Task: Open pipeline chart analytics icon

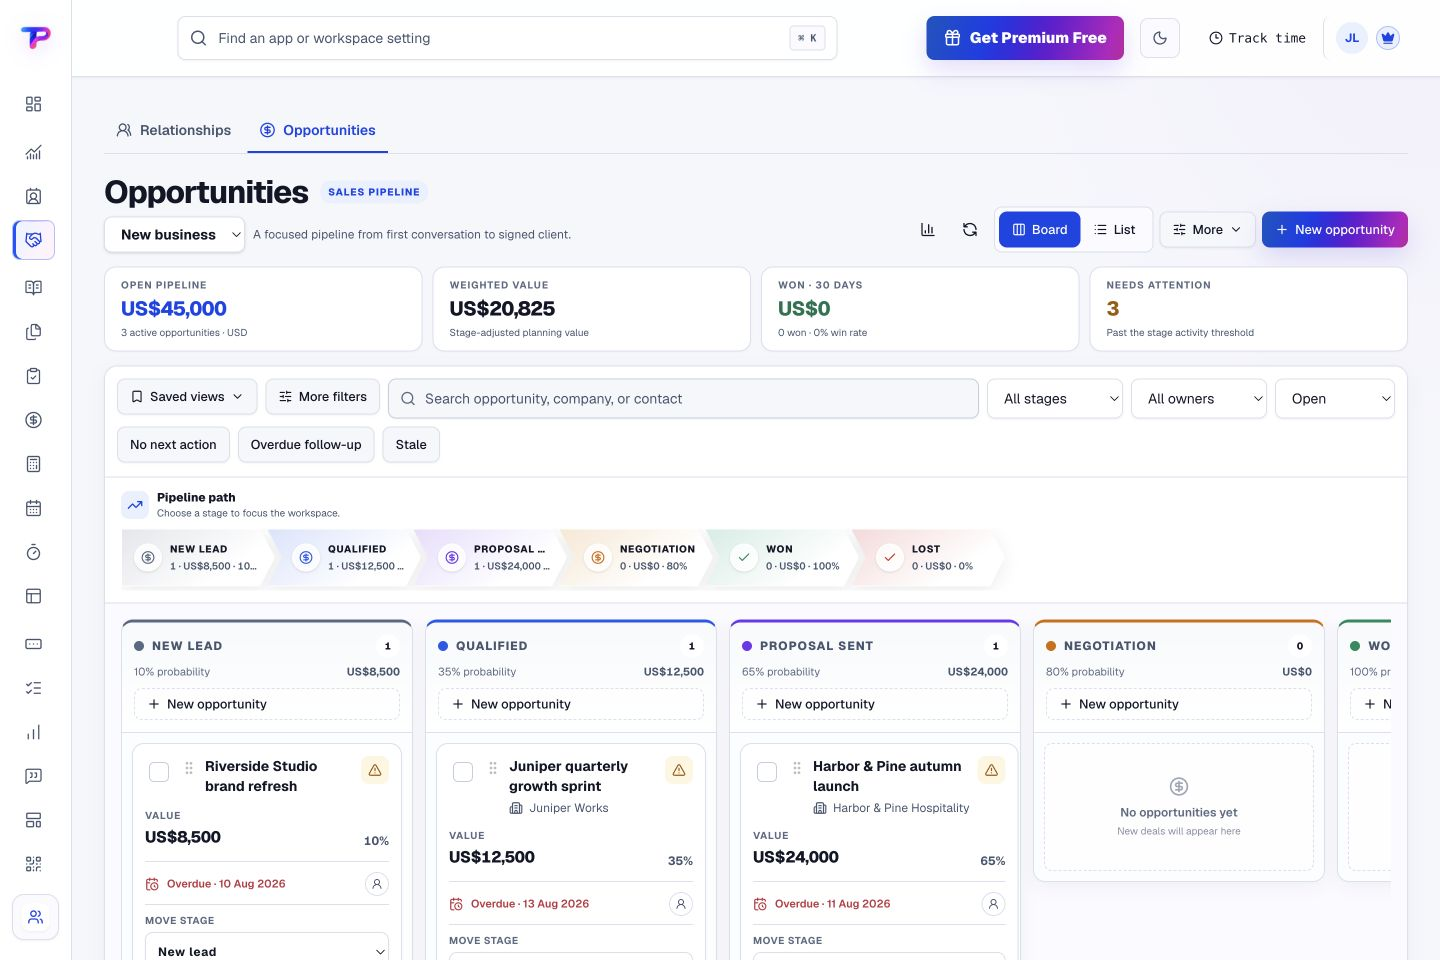Action: tap(927, 230)
